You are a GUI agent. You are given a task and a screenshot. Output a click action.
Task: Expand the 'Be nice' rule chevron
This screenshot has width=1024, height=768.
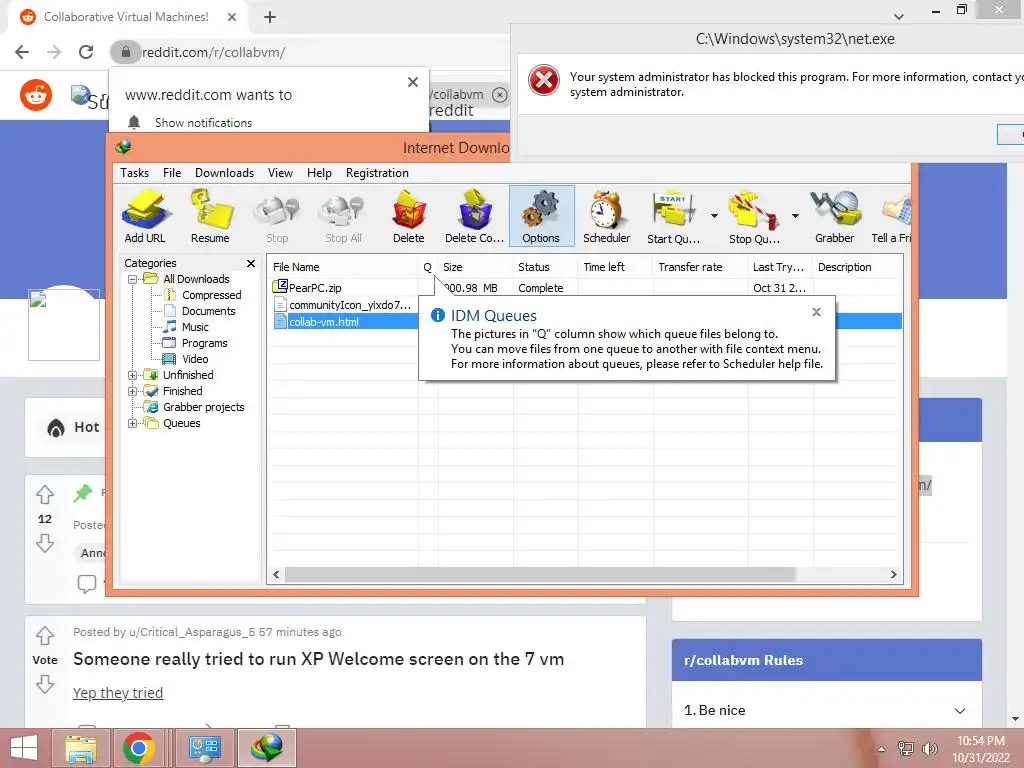click(x=960, y=711)
